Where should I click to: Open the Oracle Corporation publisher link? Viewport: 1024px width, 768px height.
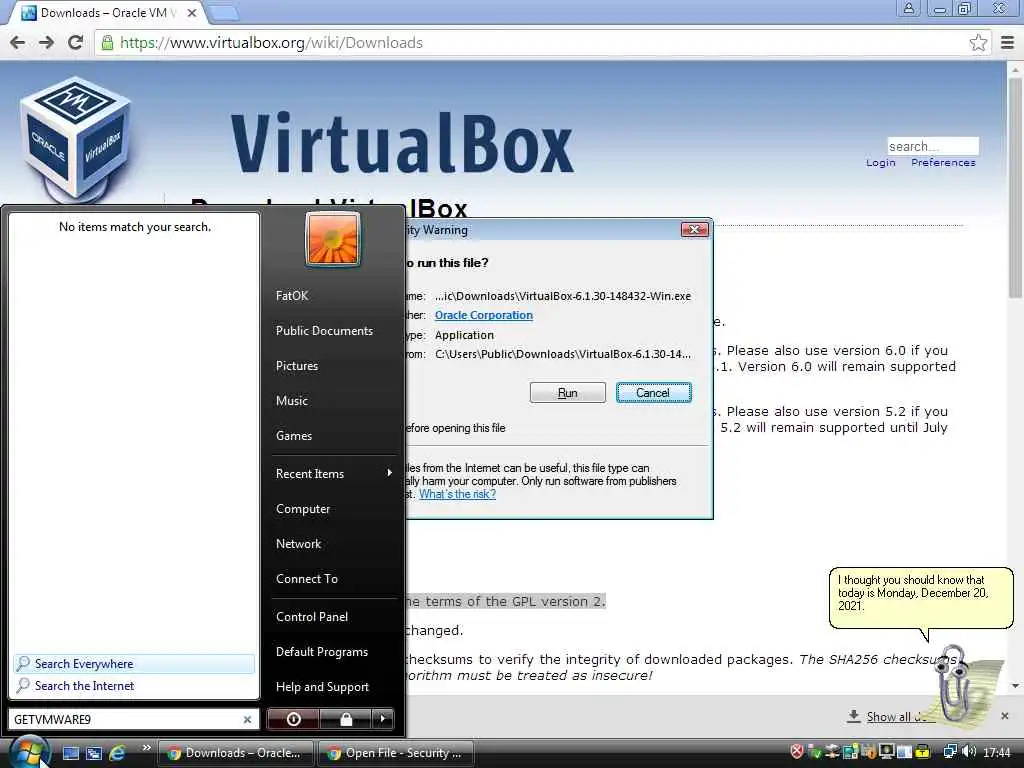(483, 315)
